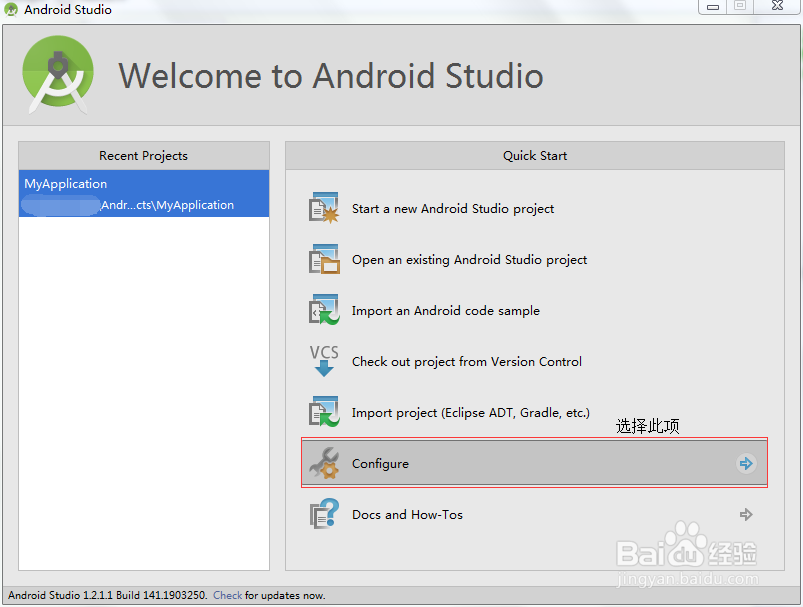This screenshot has height=607, width=803.
Task: Expand Docs and How-Tos gray arrow
Action: (746, 514)
